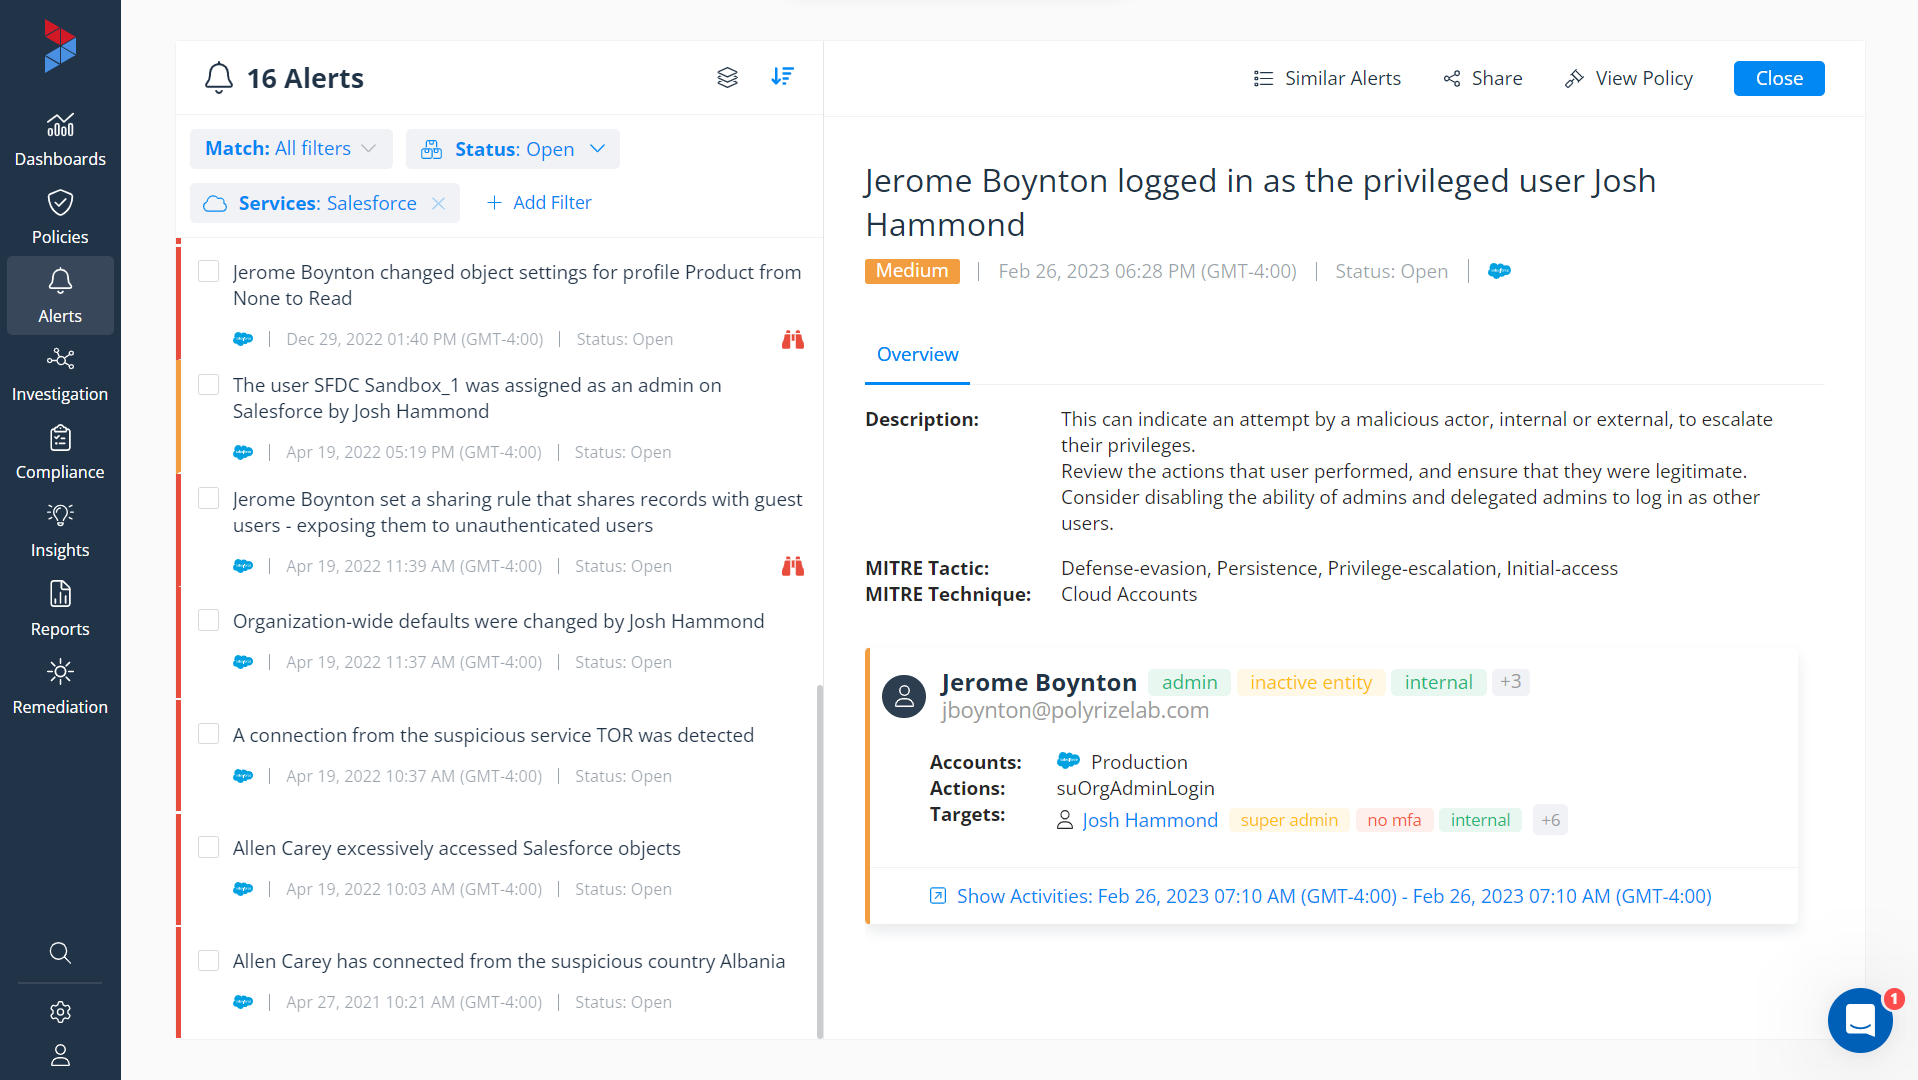
Task: Click Similar Alerts in the header
Action: pyautogui.click(x=1328, y=78)
